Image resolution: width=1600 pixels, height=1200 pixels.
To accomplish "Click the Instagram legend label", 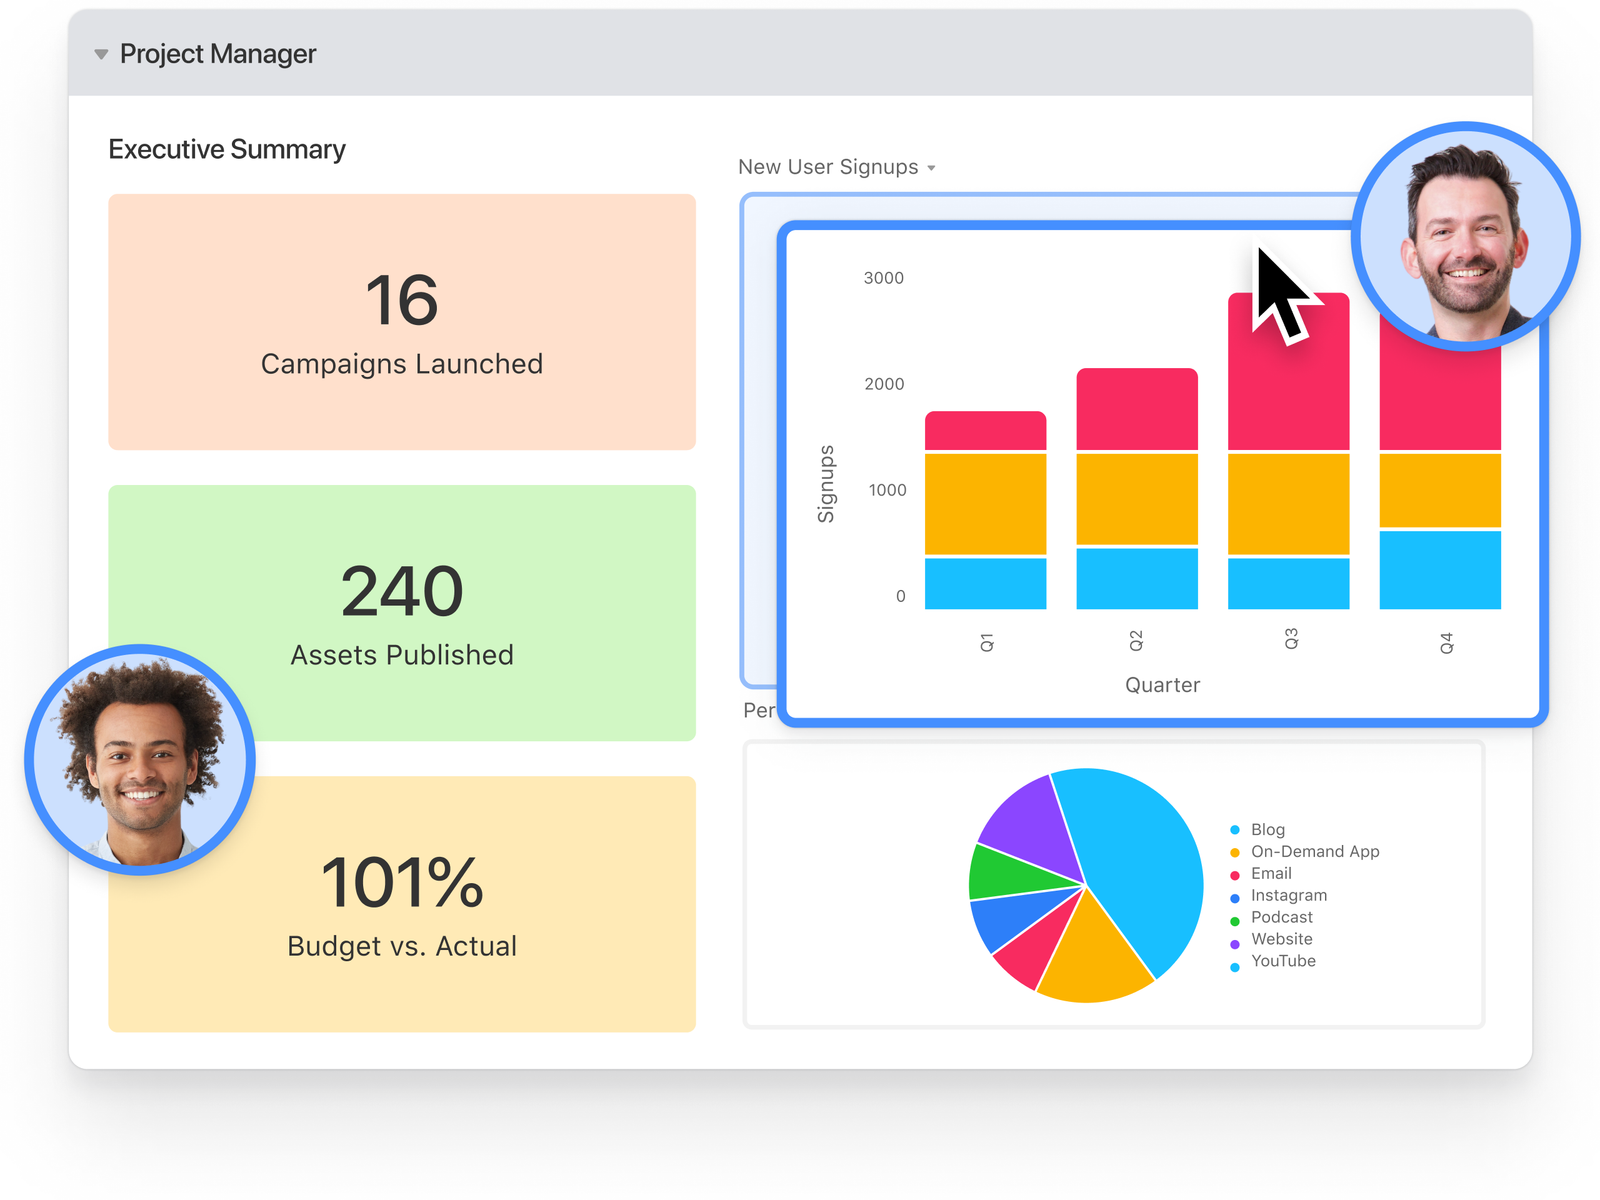I will point(1289,895).
